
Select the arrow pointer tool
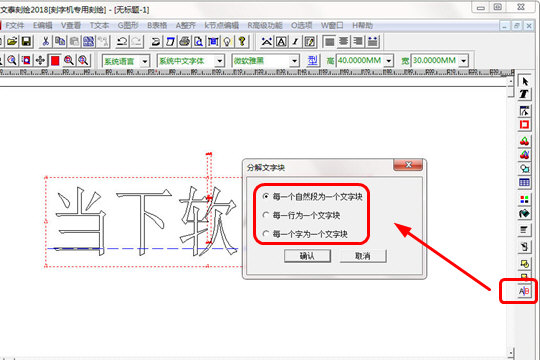coord(525,81)
